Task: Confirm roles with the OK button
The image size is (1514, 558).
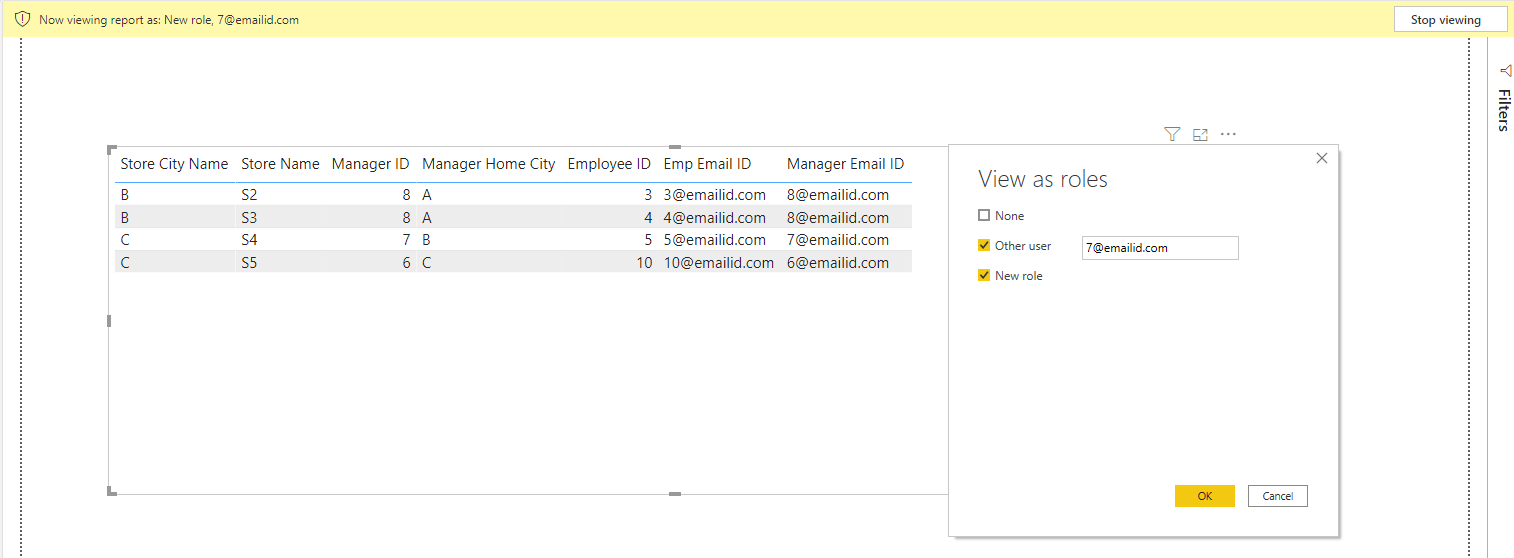Action: (x=1205, y=496)
